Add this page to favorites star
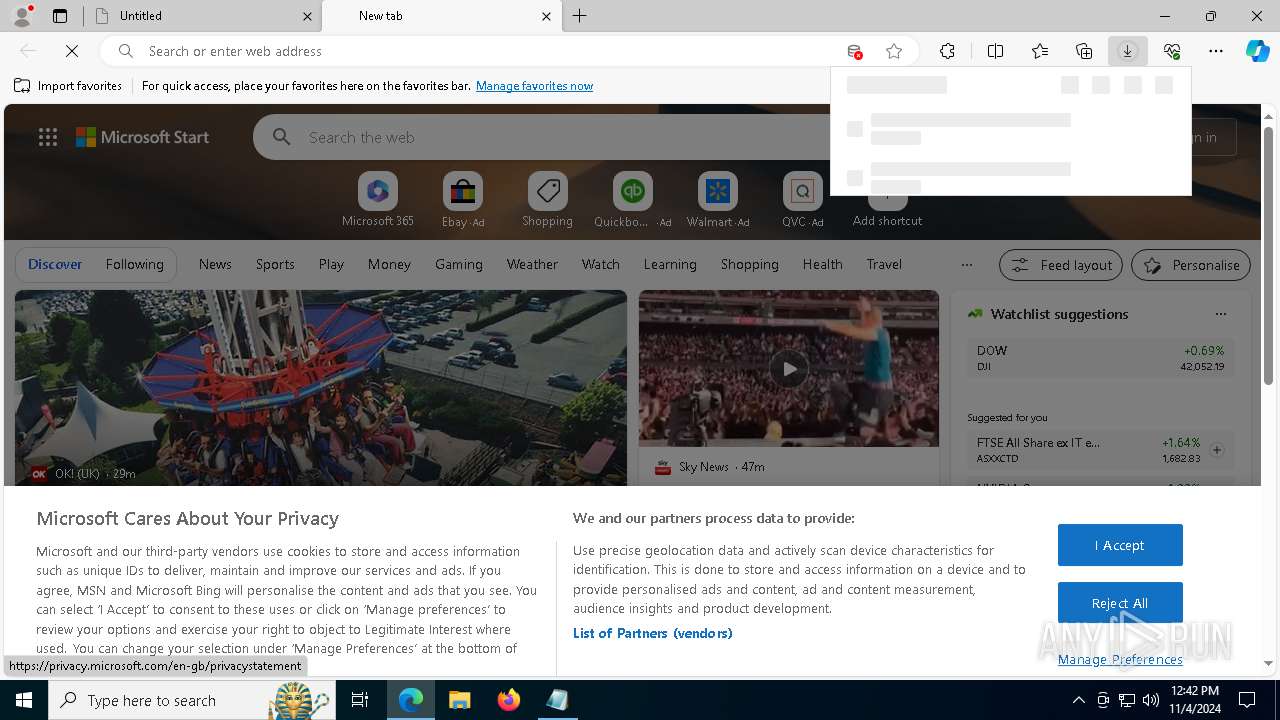 pyautogui.click(x=894, y=51)
